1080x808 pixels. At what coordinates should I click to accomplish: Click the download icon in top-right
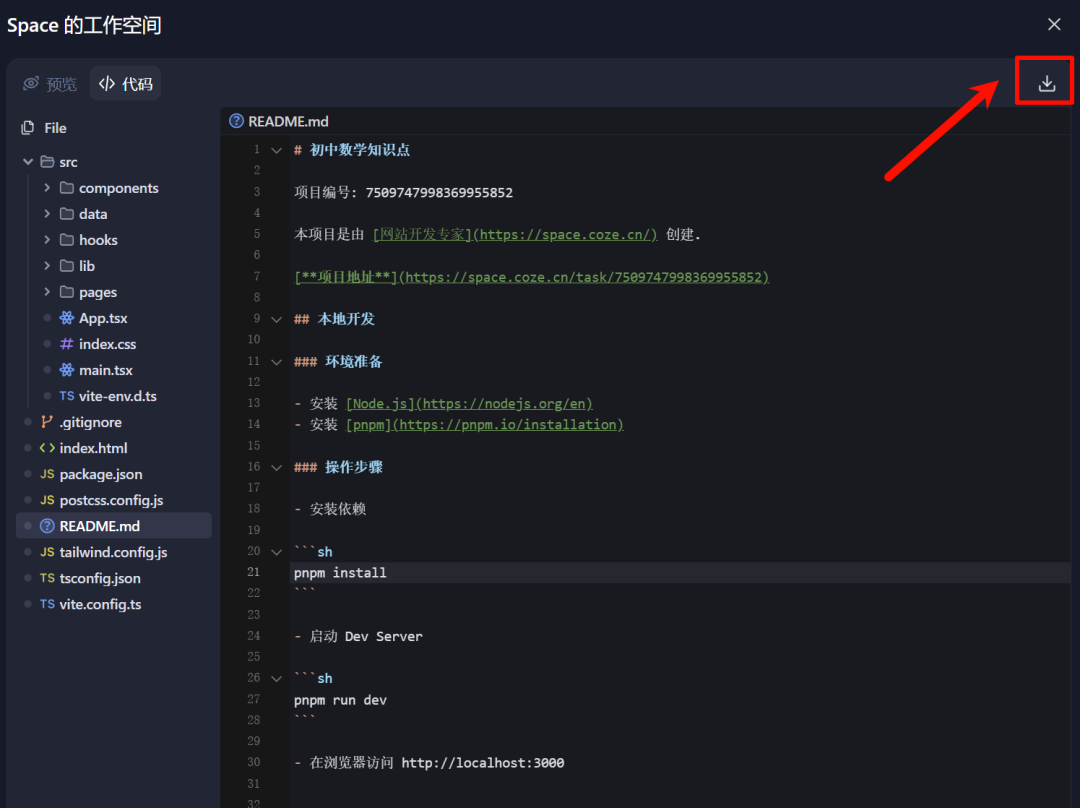(1046, 83)
